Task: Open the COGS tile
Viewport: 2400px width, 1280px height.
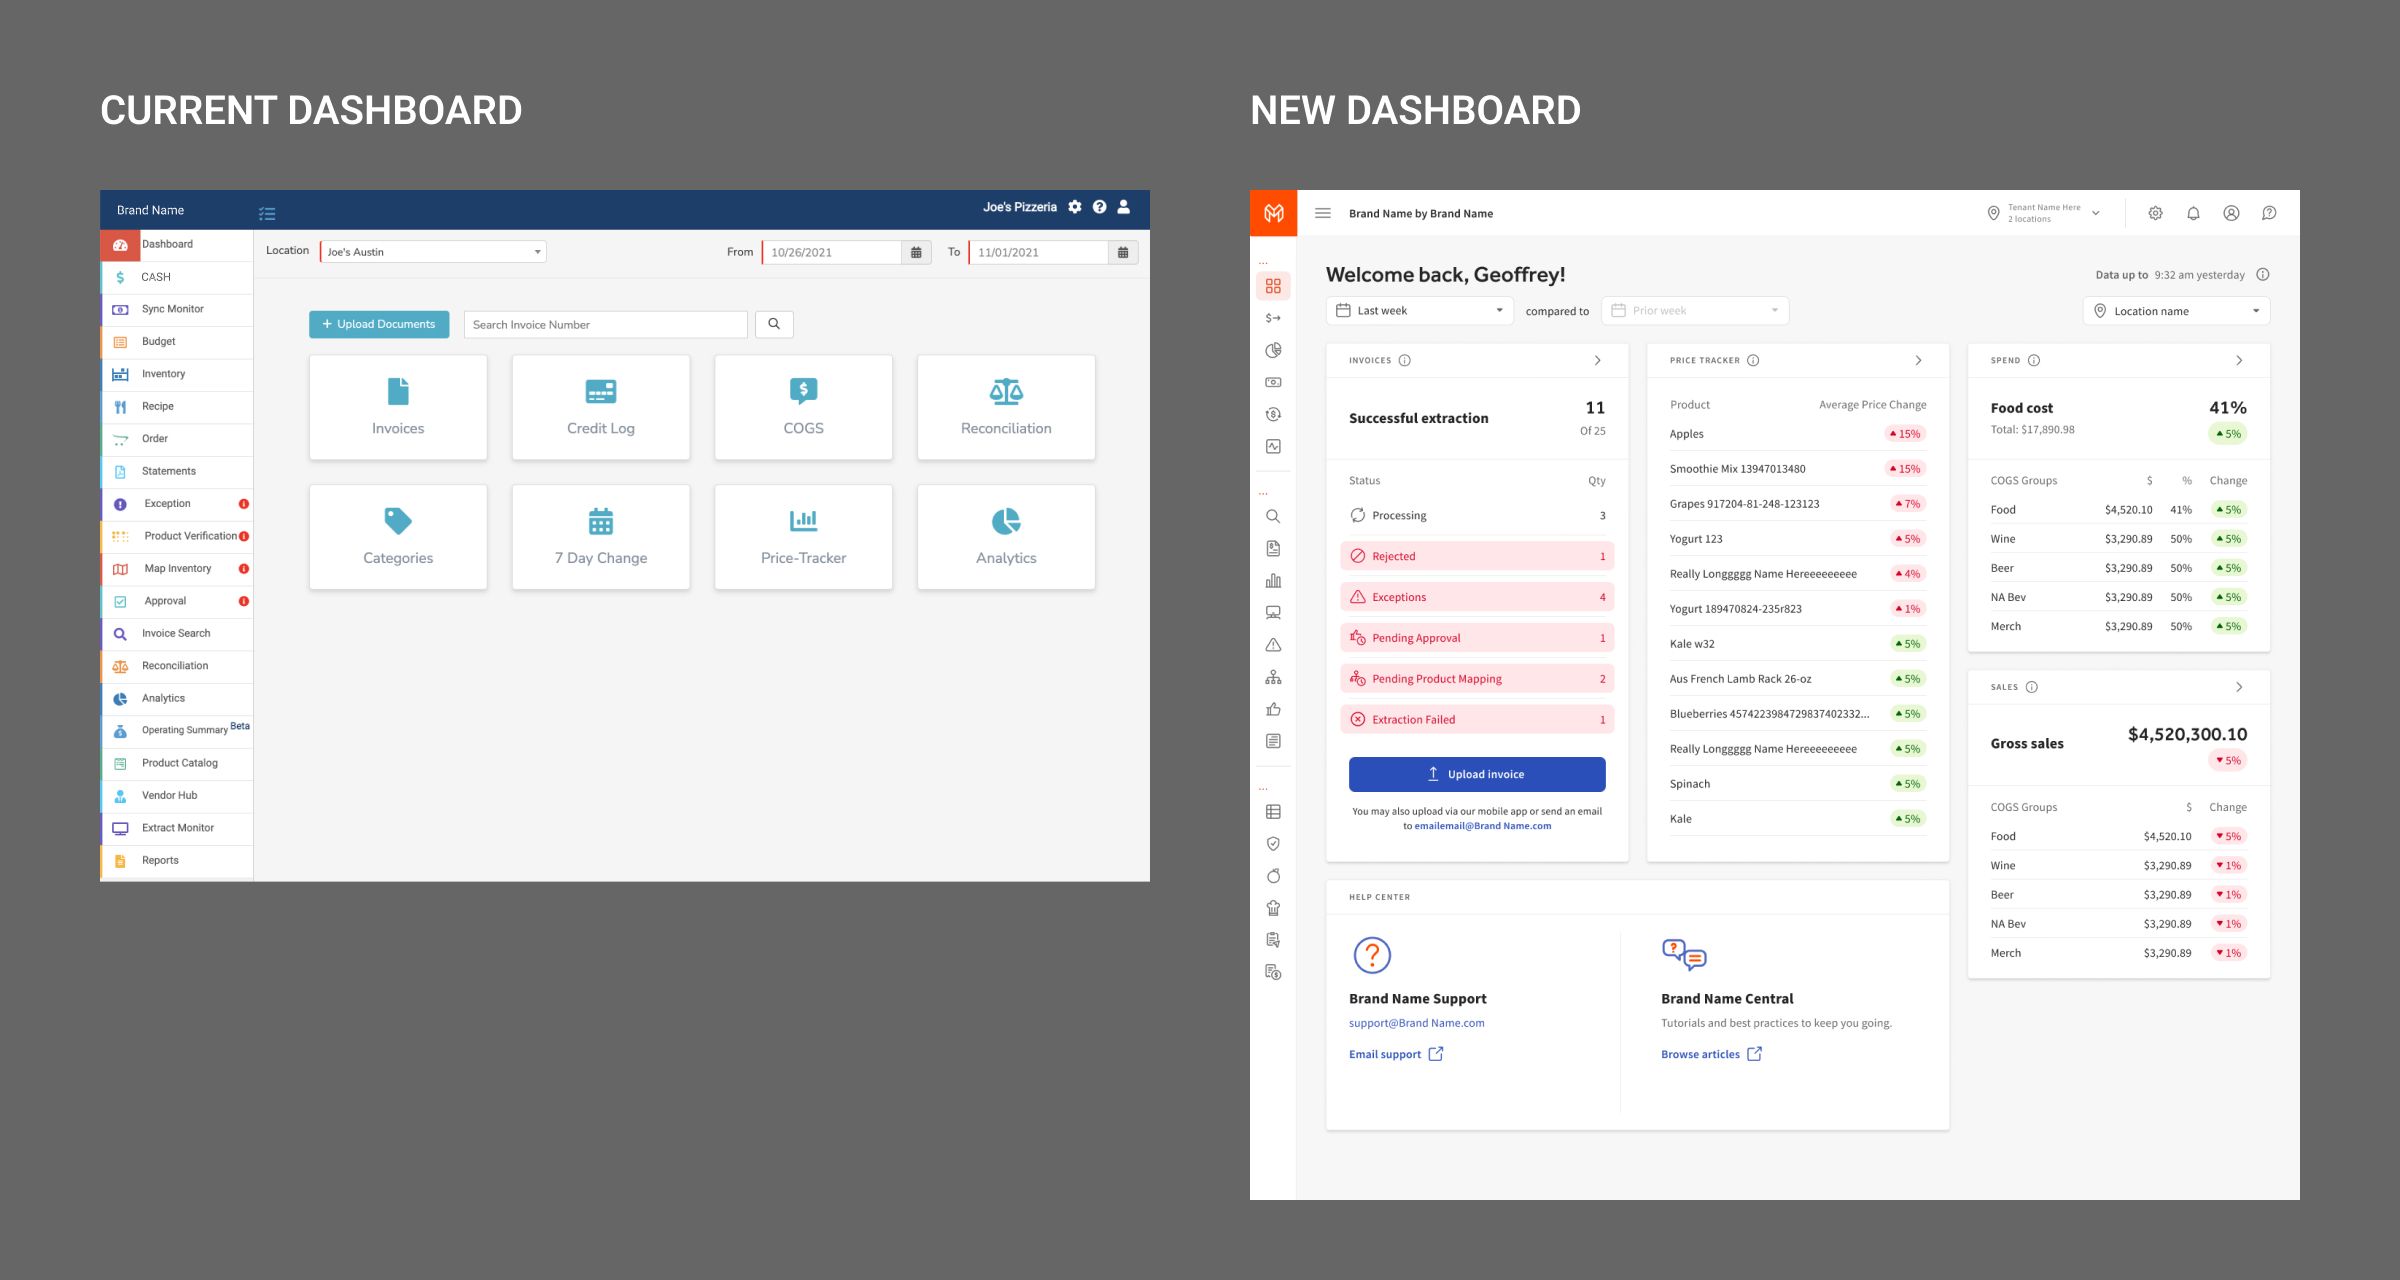Action: coord(803,407)
